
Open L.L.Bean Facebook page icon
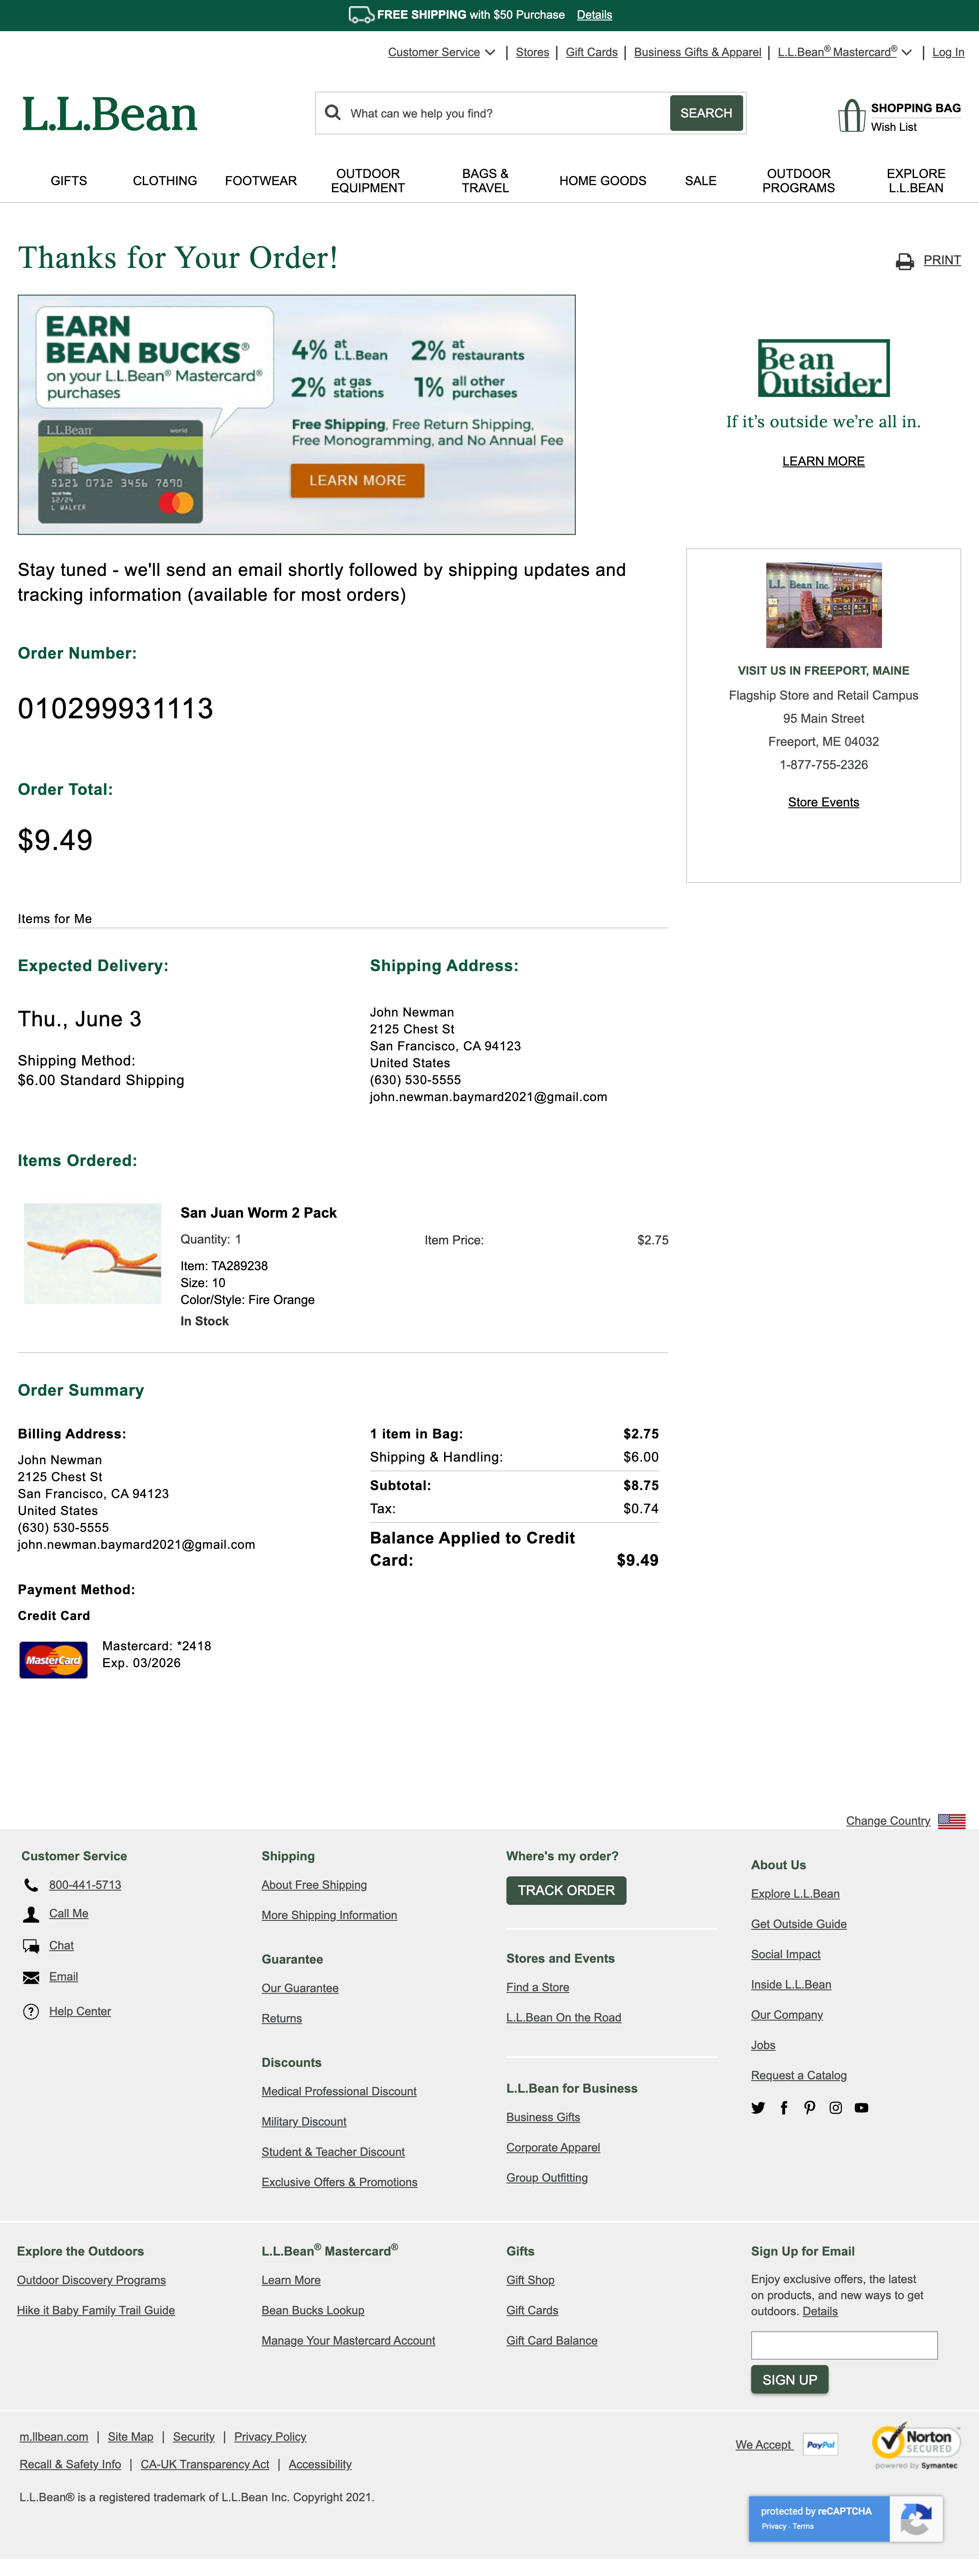tap(784, 2108)
